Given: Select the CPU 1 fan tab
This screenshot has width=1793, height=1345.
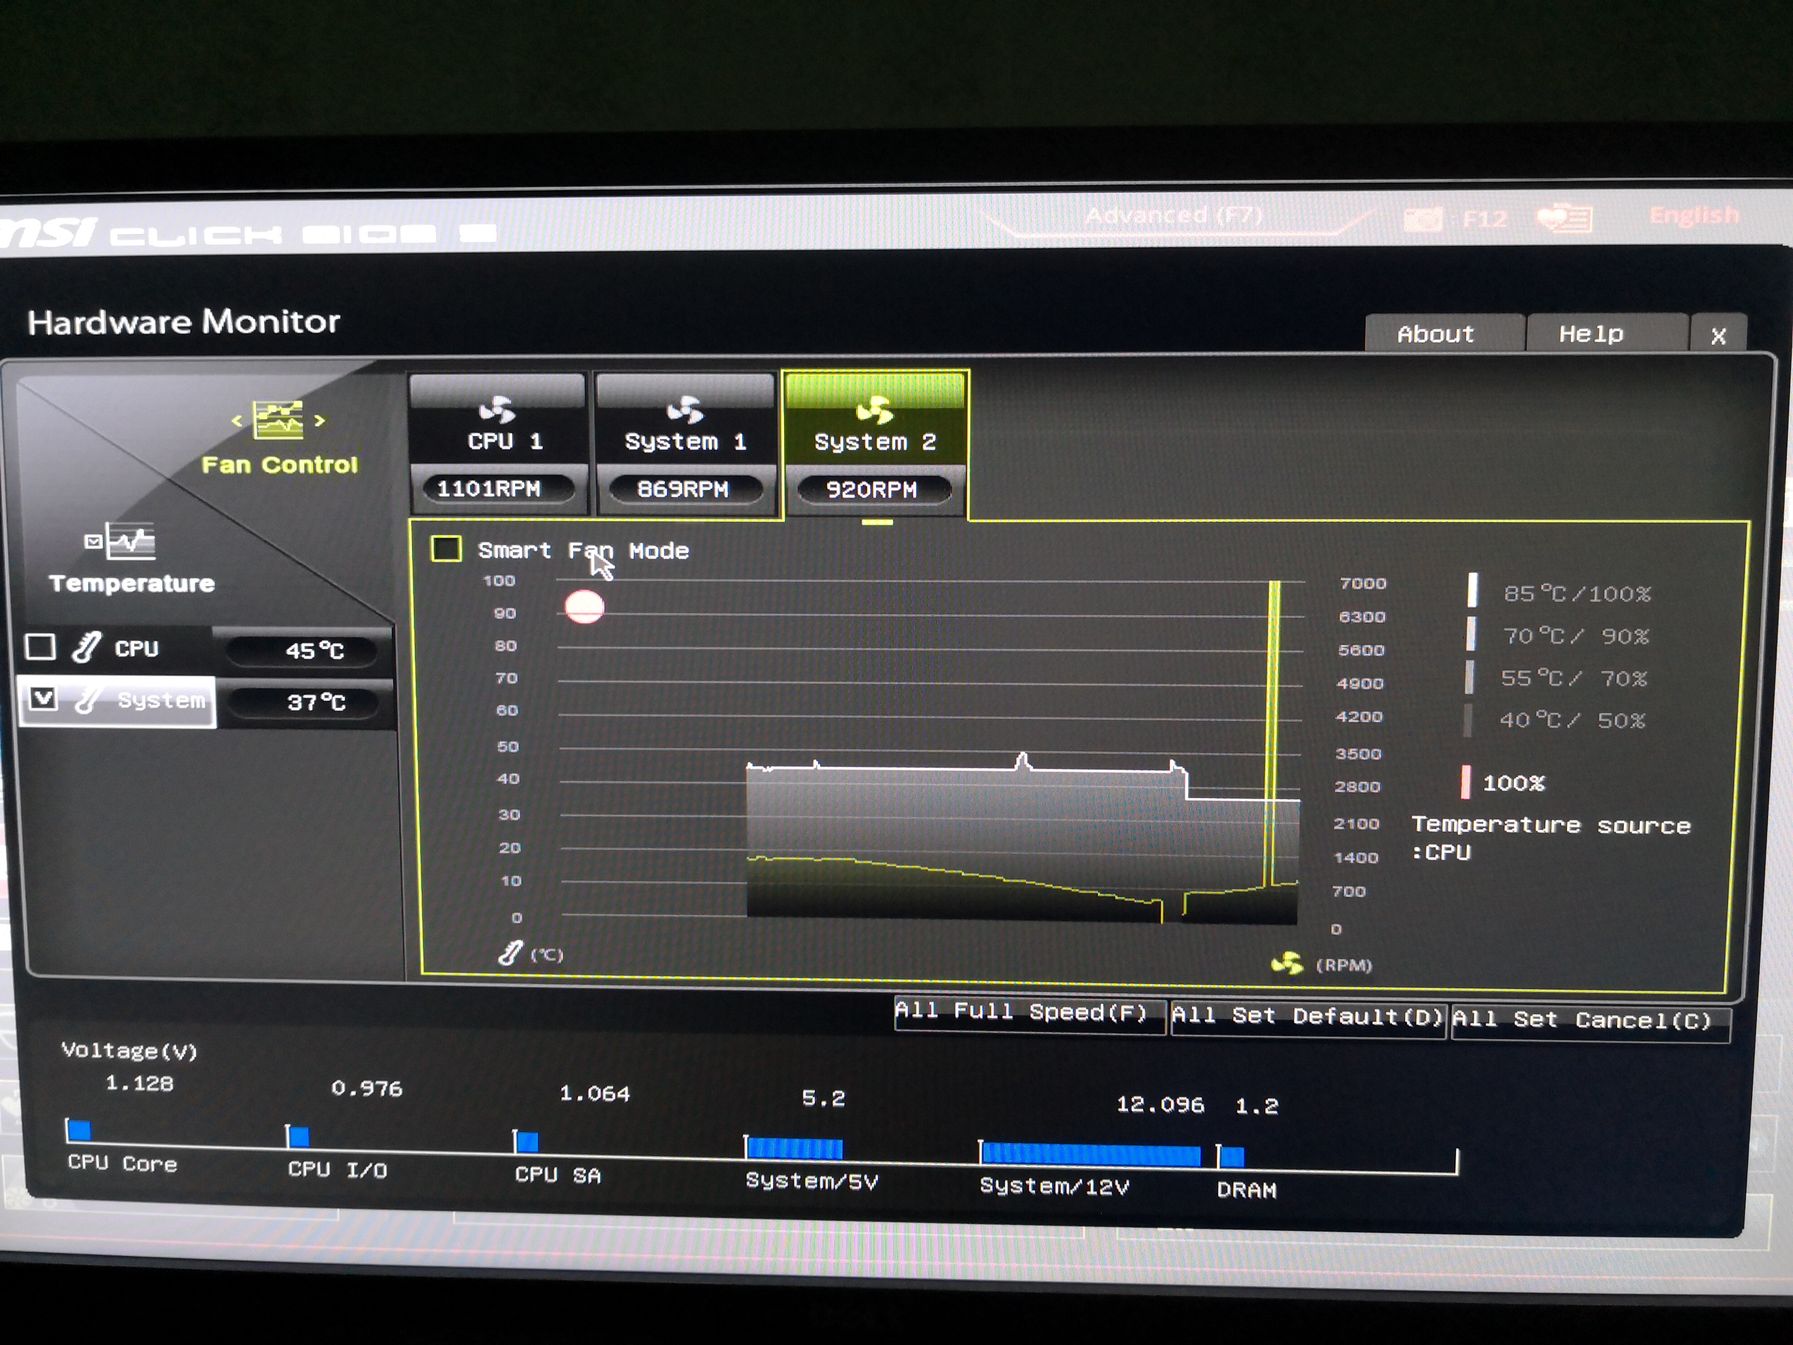Looking at the screenshot, I should (x=497, y=443).
